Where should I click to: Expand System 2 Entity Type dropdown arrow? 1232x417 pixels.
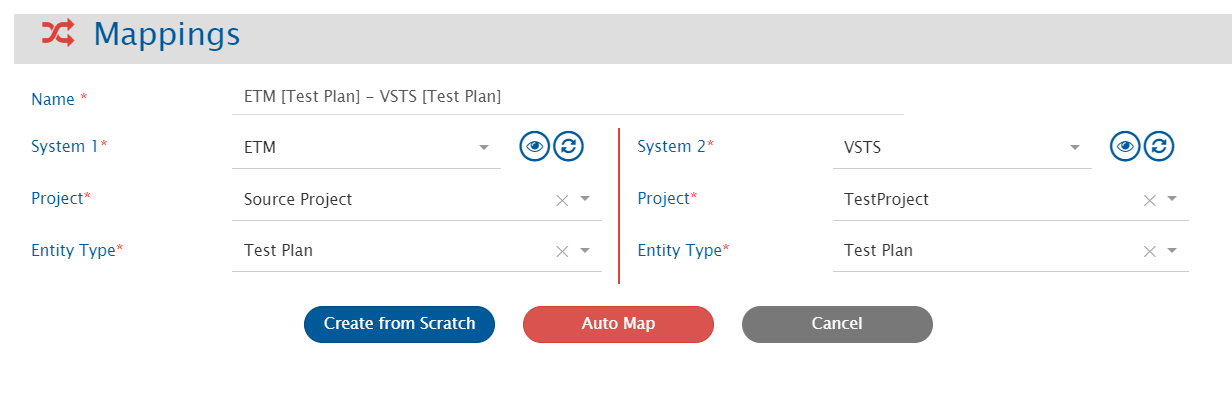coord(1172,251)
